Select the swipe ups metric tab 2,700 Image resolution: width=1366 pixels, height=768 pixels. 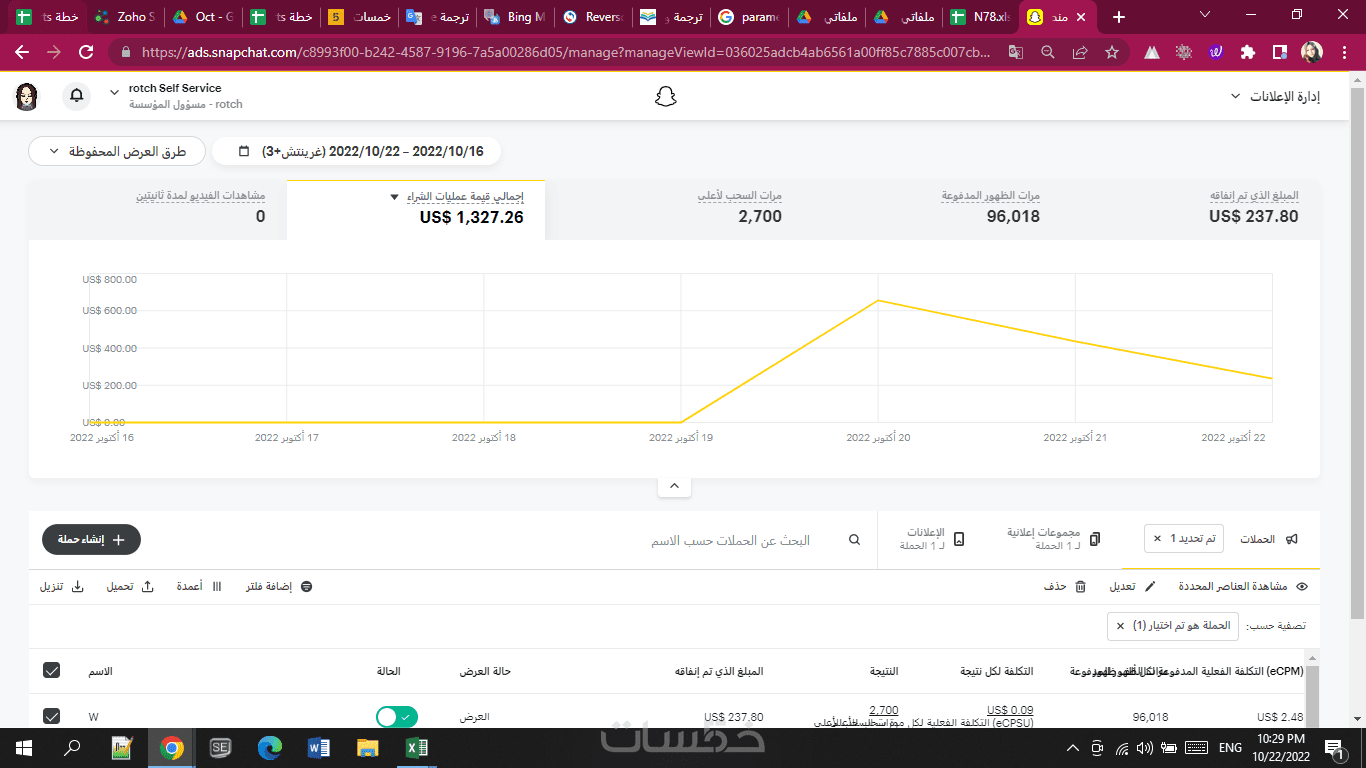tap(675, 208)
